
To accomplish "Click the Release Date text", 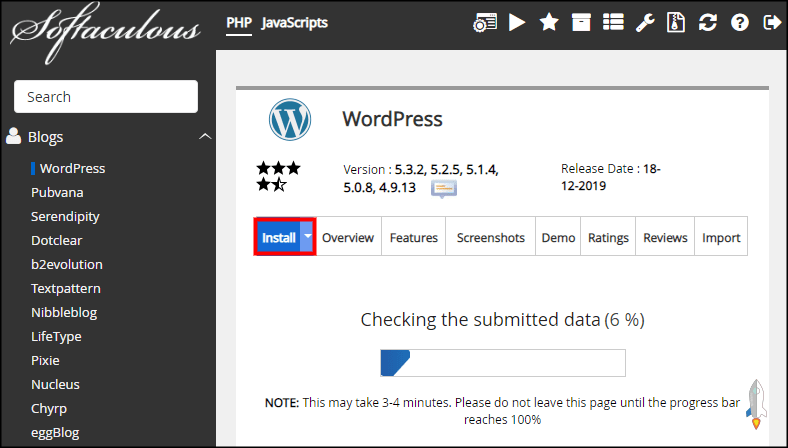I will 611,177.
